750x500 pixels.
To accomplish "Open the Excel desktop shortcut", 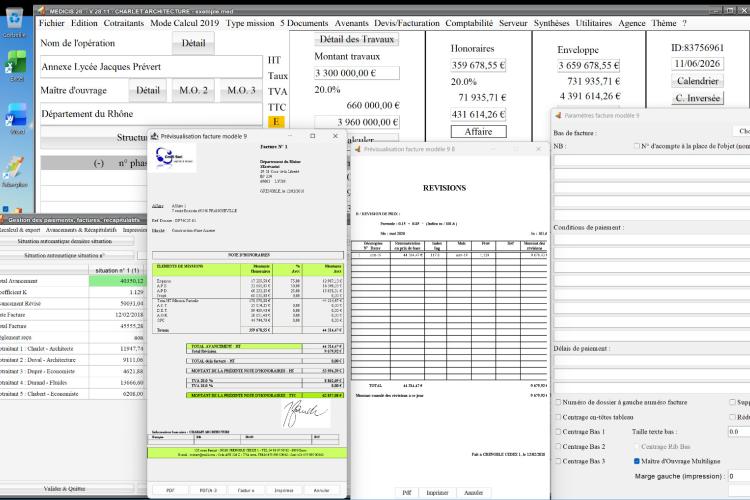I will (x=15, y=63).
